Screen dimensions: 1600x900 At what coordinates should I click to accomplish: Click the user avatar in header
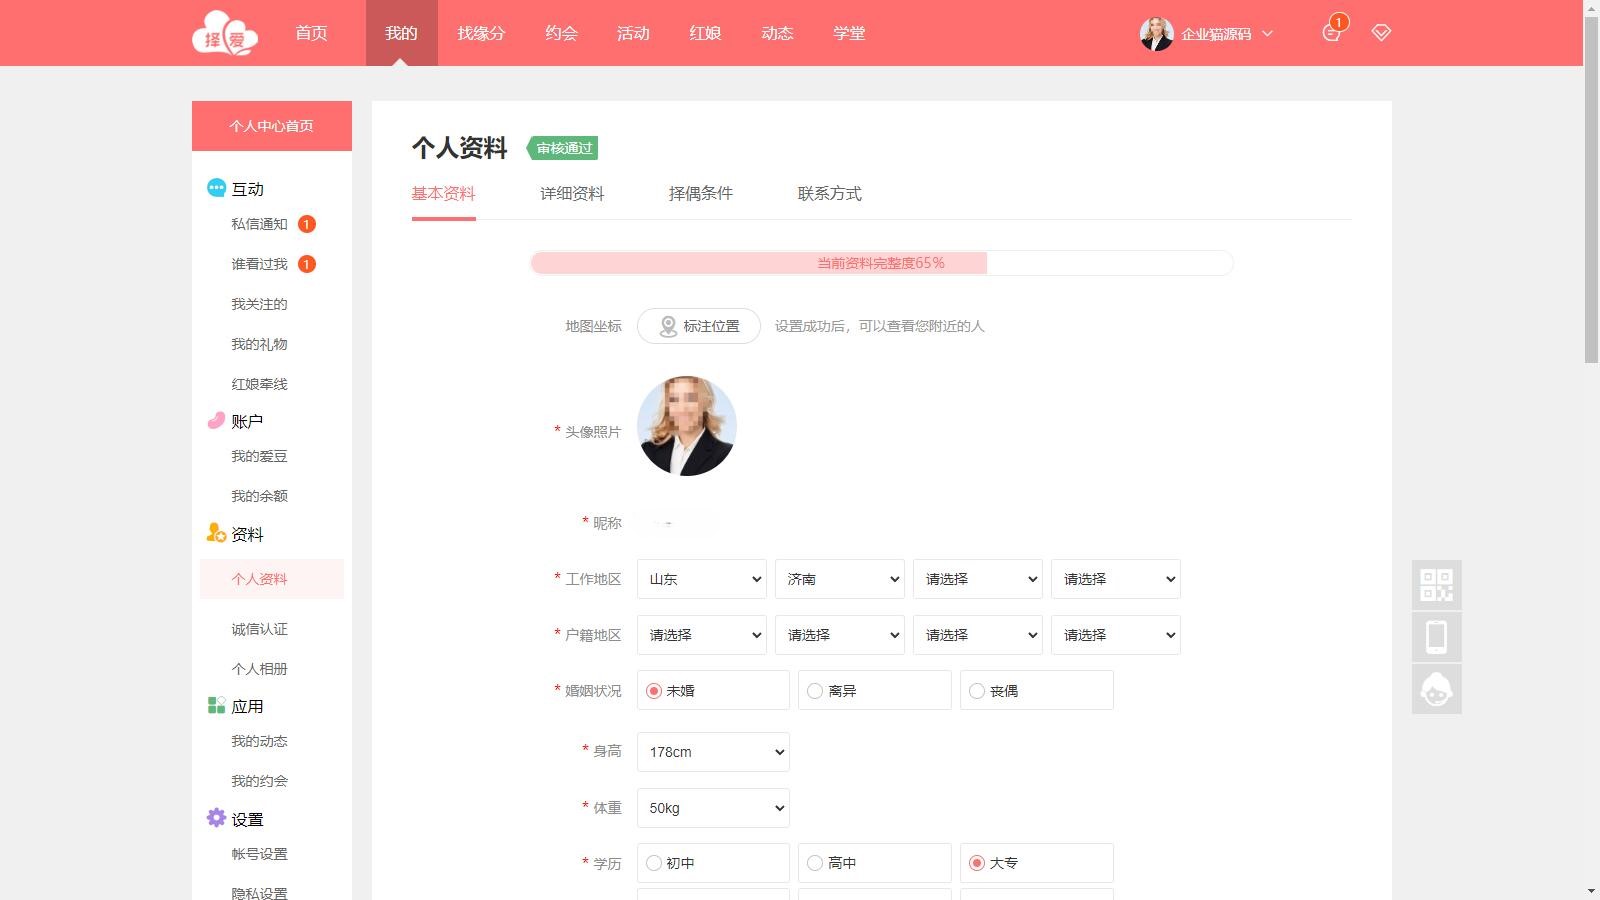coord(1156,33)
